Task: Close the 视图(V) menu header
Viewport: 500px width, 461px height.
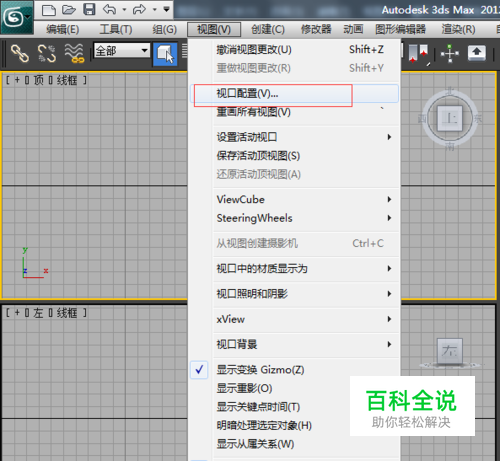Action: pos(214,29)
